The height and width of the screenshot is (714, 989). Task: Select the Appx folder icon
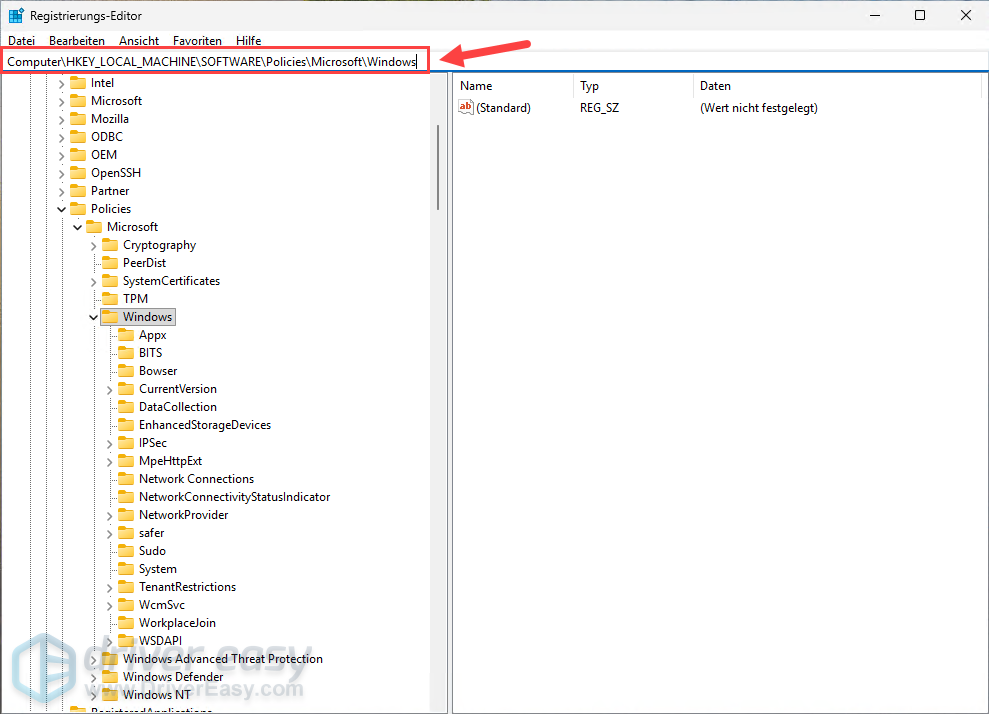pos(126,334)
